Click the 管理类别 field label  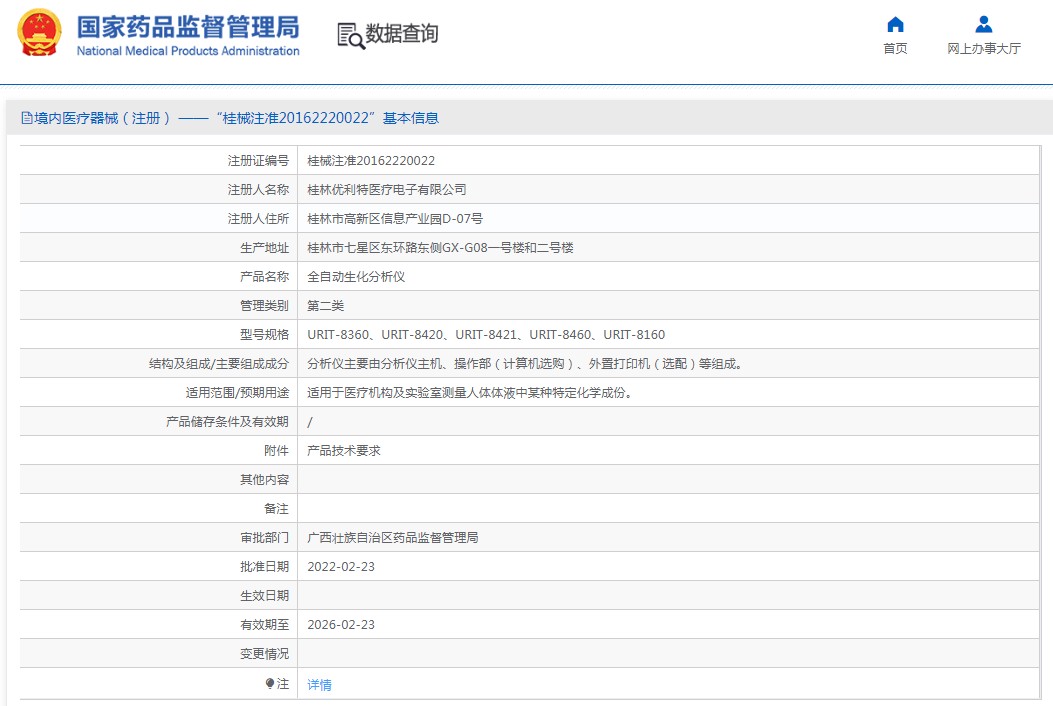pyautogui.click(x=265, y=306)
